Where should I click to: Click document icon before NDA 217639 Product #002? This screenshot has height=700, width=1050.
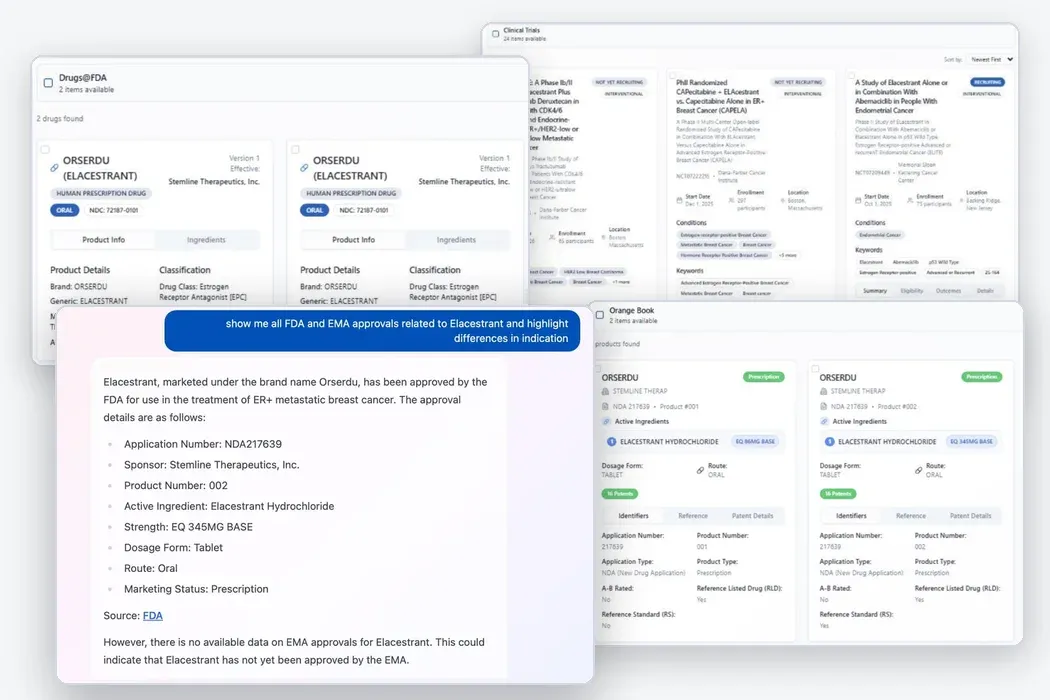pyautogui.click(x=824, y=407)
